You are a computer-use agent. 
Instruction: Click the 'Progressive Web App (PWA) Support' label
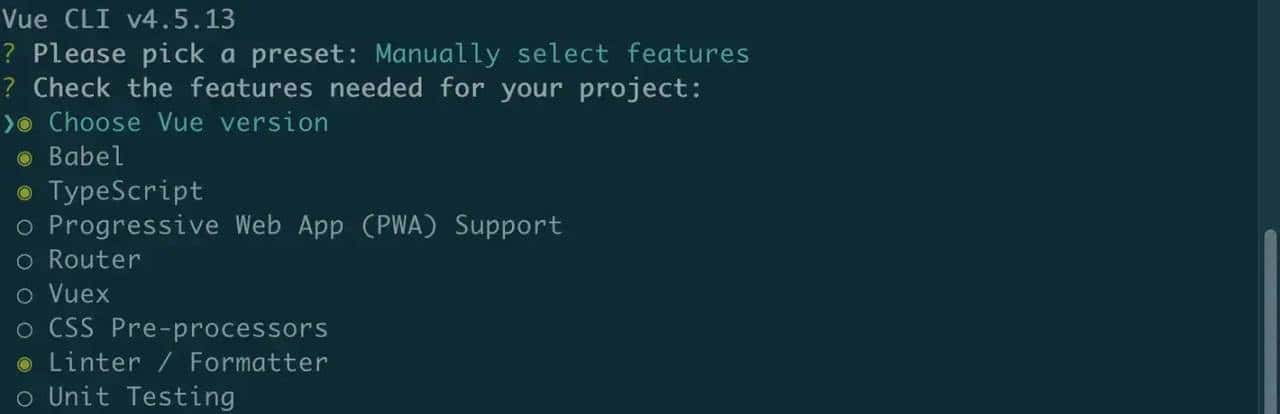(x=305, y=225)
